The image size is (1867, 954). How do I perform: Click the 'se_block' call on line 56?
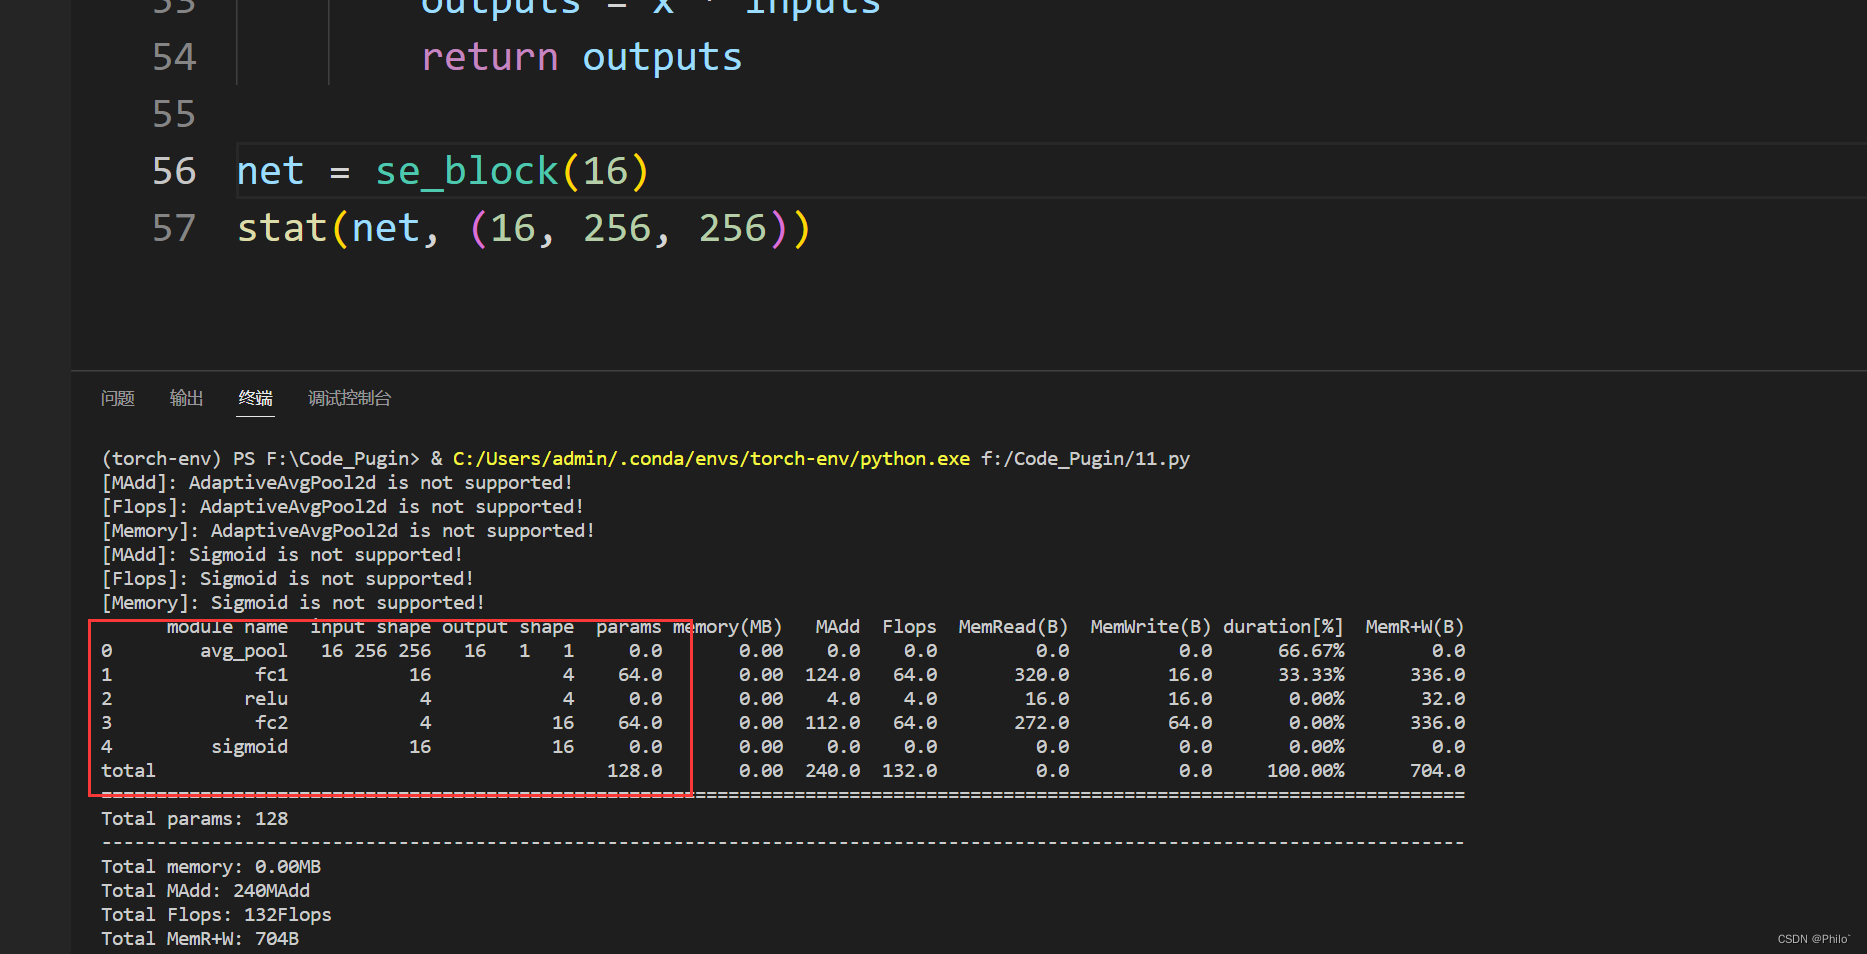(x=467, y=171)
